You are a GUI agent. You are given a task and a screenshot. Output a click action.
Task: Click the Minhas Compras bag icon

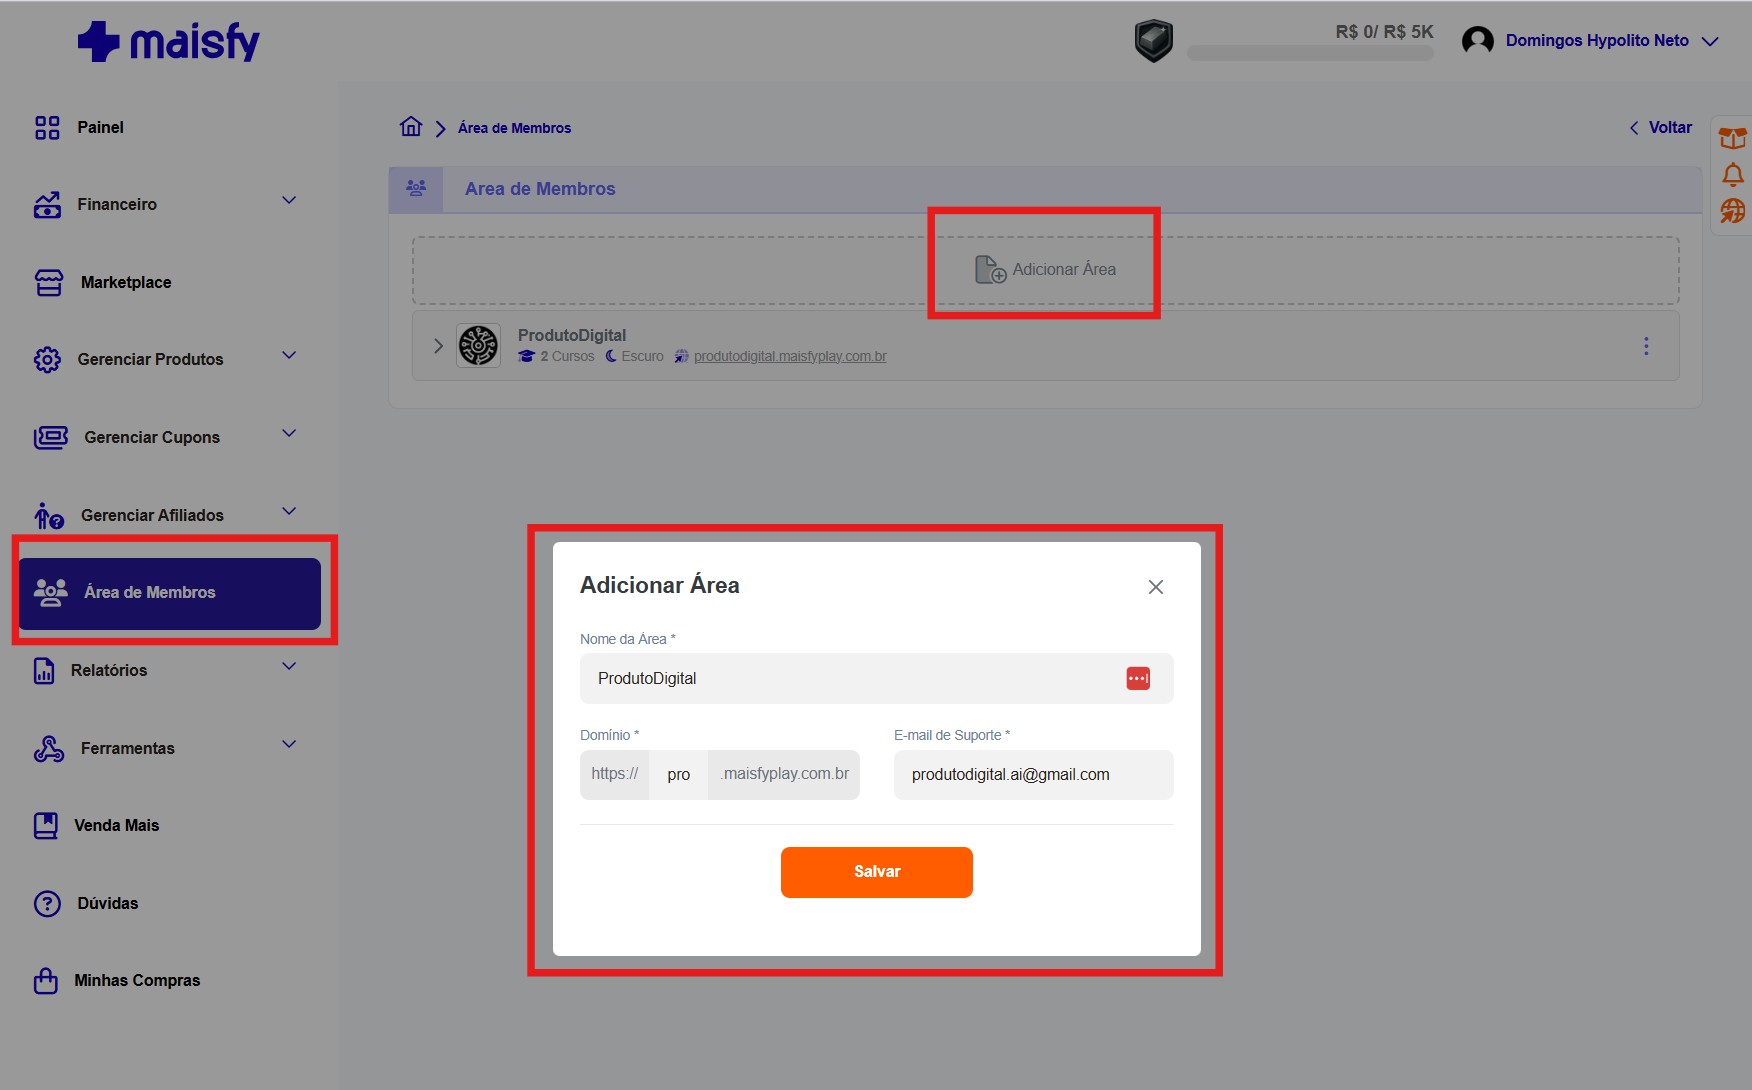46,980
